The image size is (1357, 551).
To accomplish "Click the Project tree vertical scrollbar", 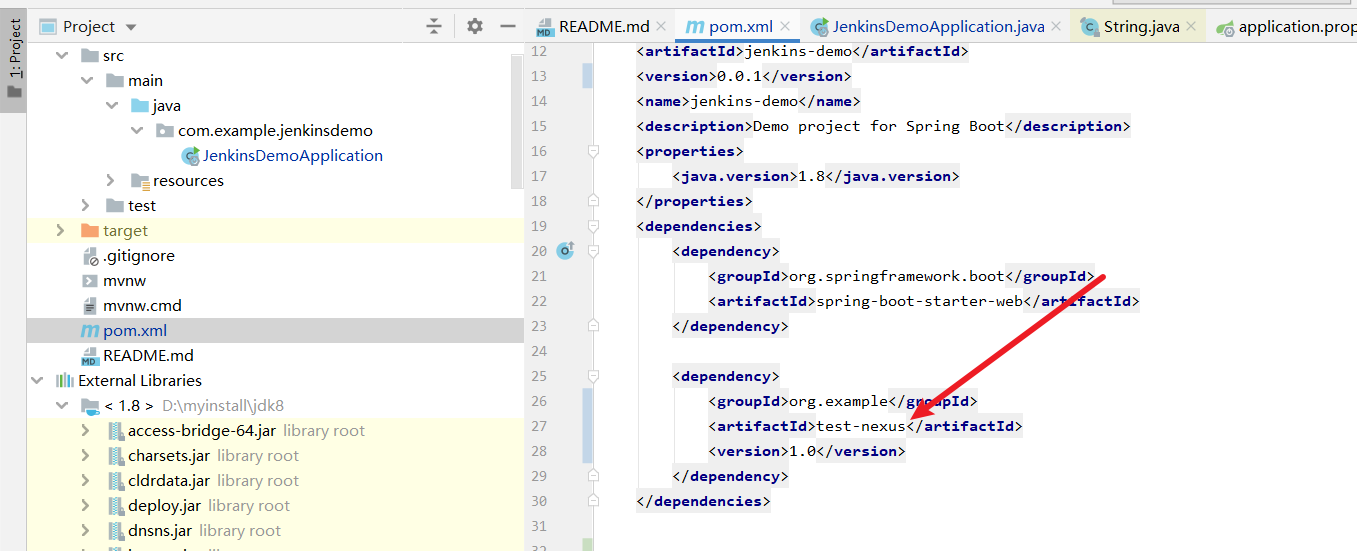I will 517,120.
